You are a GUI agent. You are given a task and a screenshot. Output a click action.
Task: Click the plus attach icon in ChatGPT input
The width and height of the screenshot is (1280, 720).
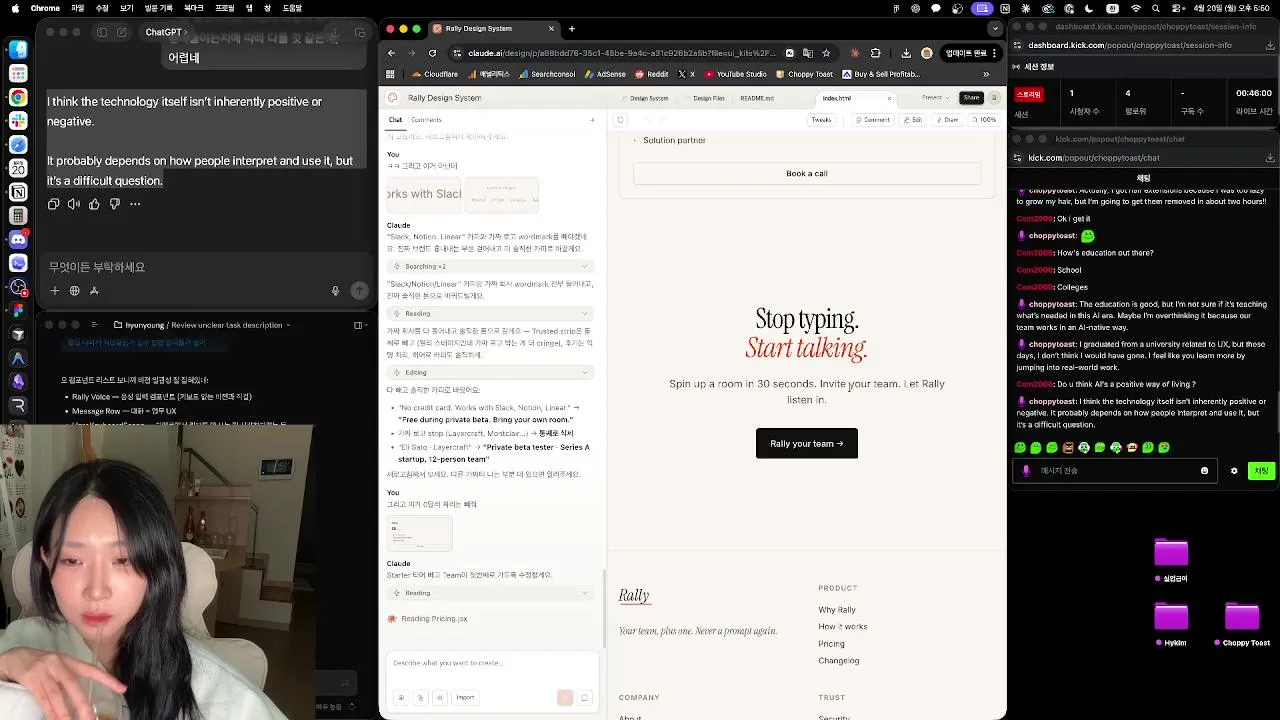tap(54, 291)
